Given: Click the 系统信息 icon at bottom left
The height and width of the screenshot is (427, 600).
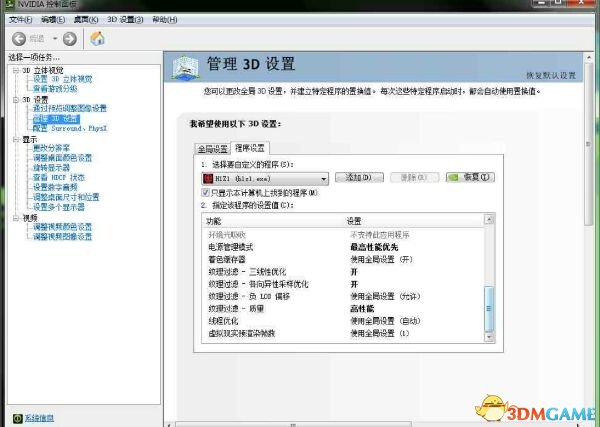Looking at the screenshot, I should point(18,418).
